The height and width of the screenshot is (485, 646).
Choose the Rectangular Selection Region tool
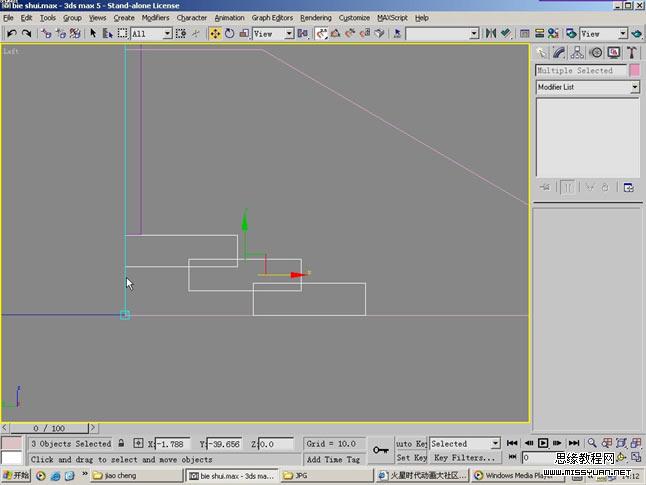122,33
